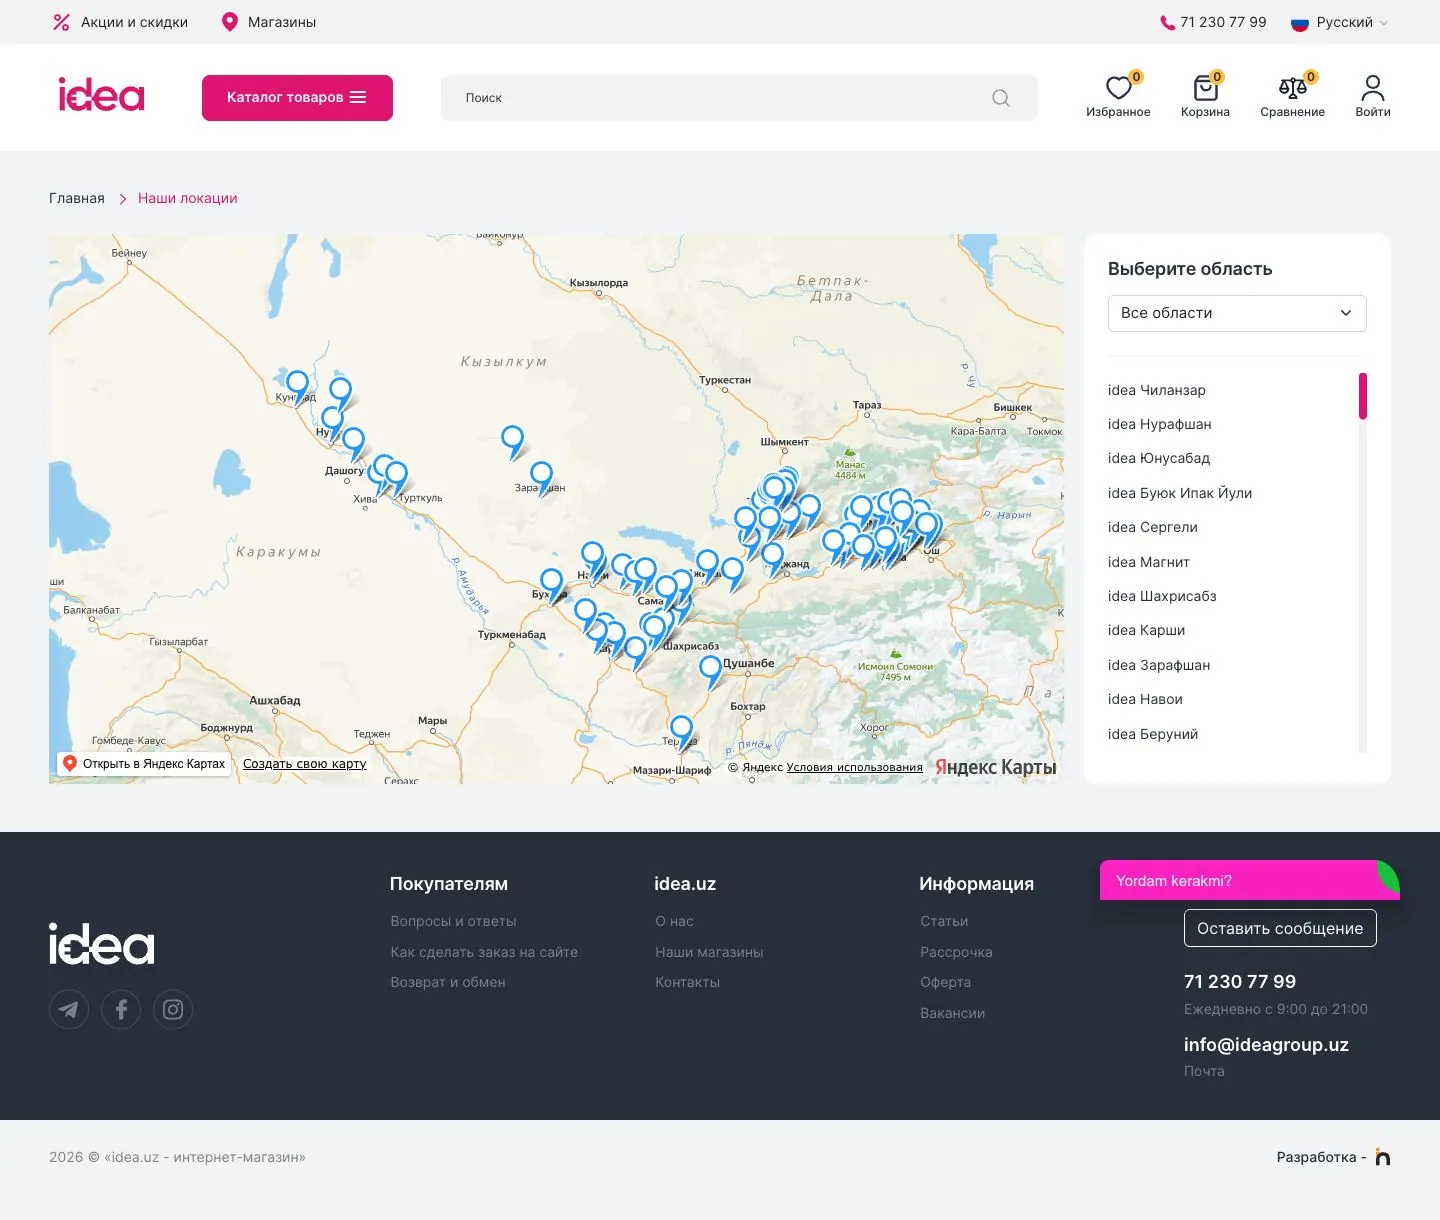Click the search magnifier icon
Screen dimensions: 1440x1220
pyautogui.click(x=1000, y=98)
